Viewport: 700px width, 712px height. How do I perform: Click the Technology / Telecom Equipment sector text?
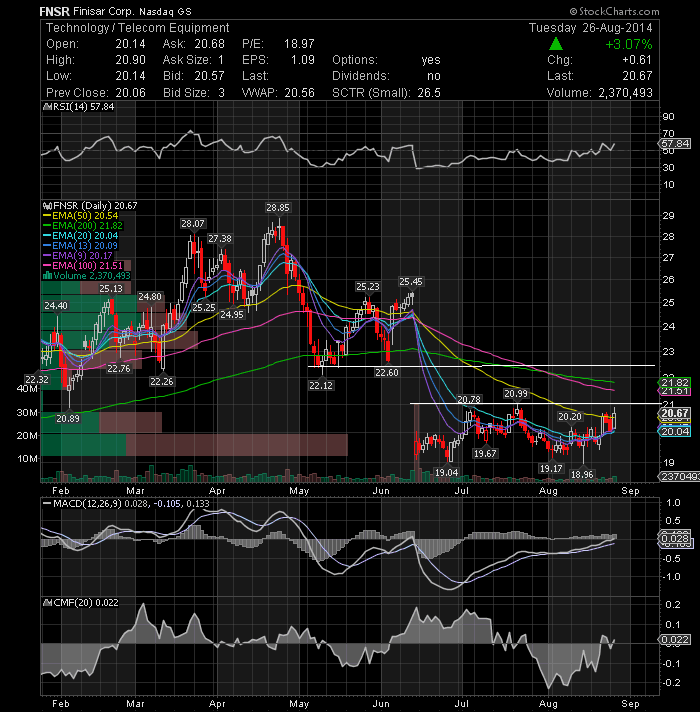click(x=138, y=28)
